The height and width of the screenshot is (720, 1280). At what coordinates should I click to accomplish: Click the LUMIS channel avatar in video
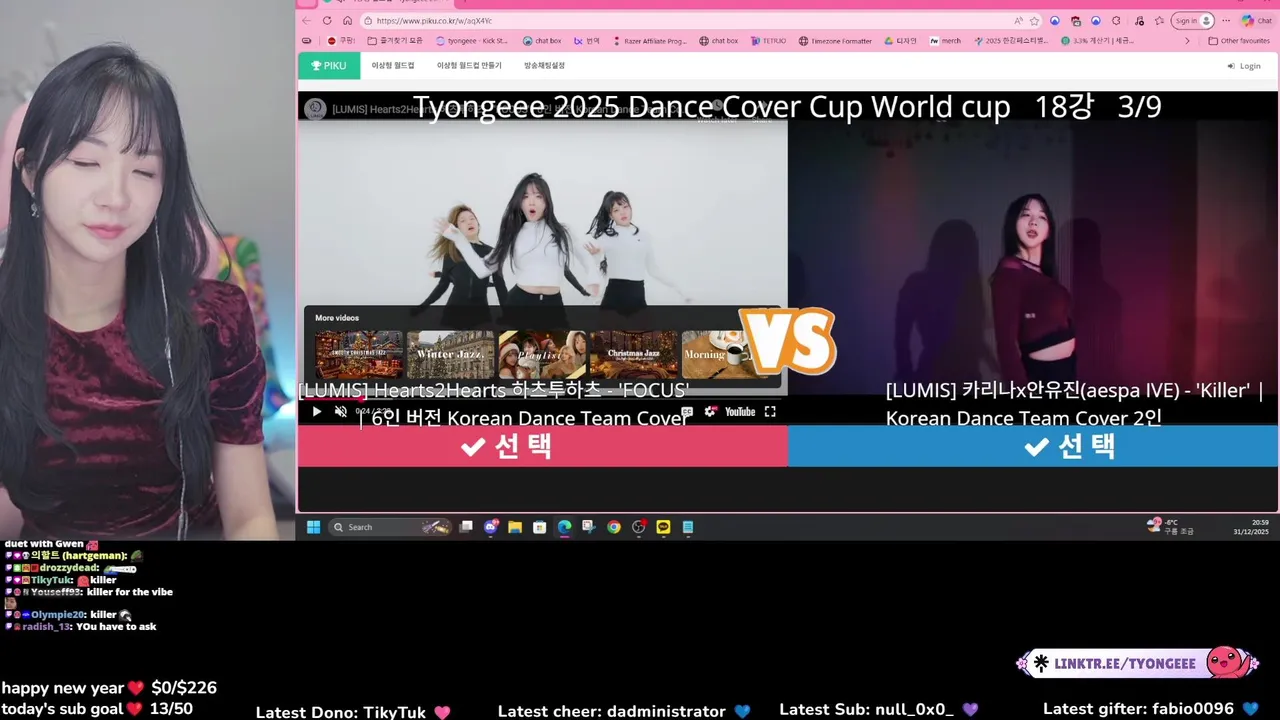(x=315, y=109)
